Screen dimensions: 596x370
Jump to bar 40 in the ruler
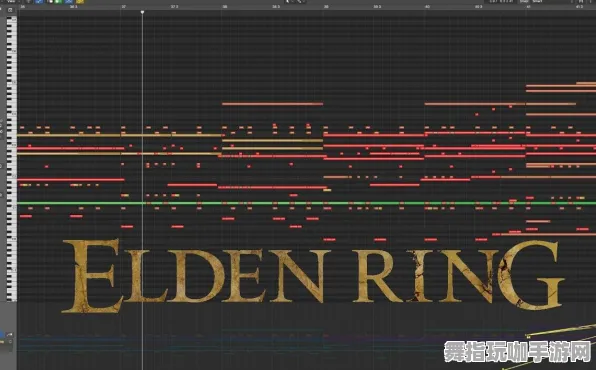tap(428, 6)
